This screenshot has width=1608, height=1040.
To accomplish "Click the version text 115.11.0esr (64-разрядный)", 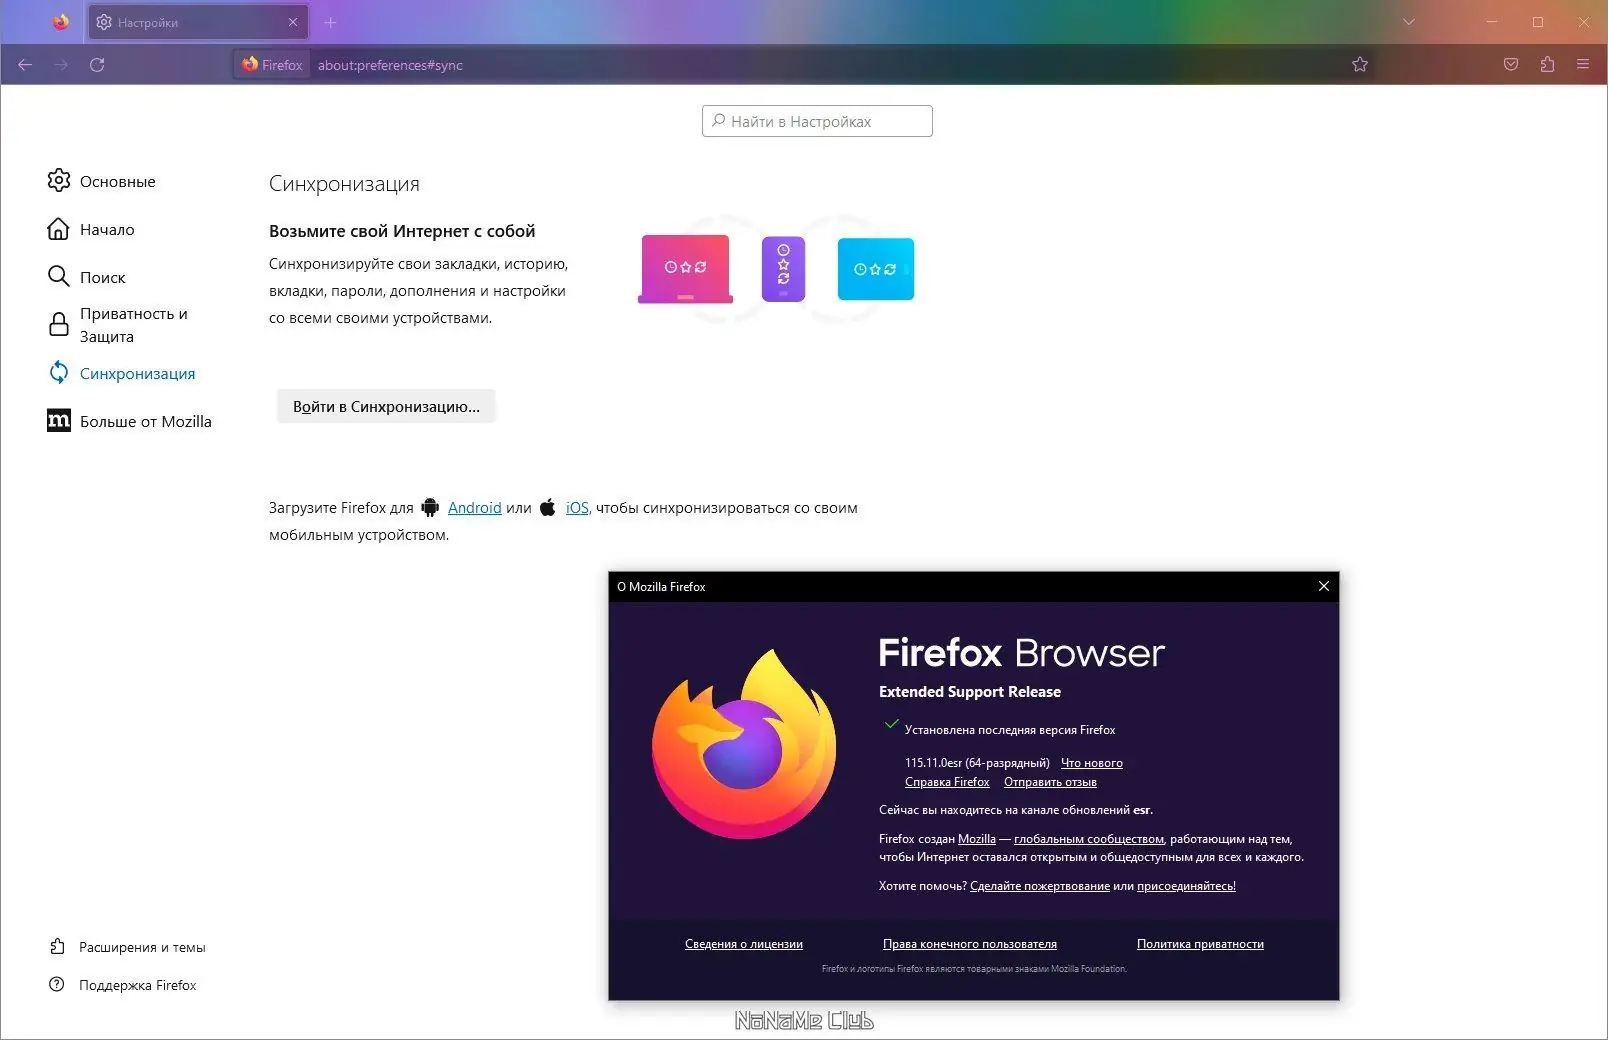I will [x=977, y=763].
